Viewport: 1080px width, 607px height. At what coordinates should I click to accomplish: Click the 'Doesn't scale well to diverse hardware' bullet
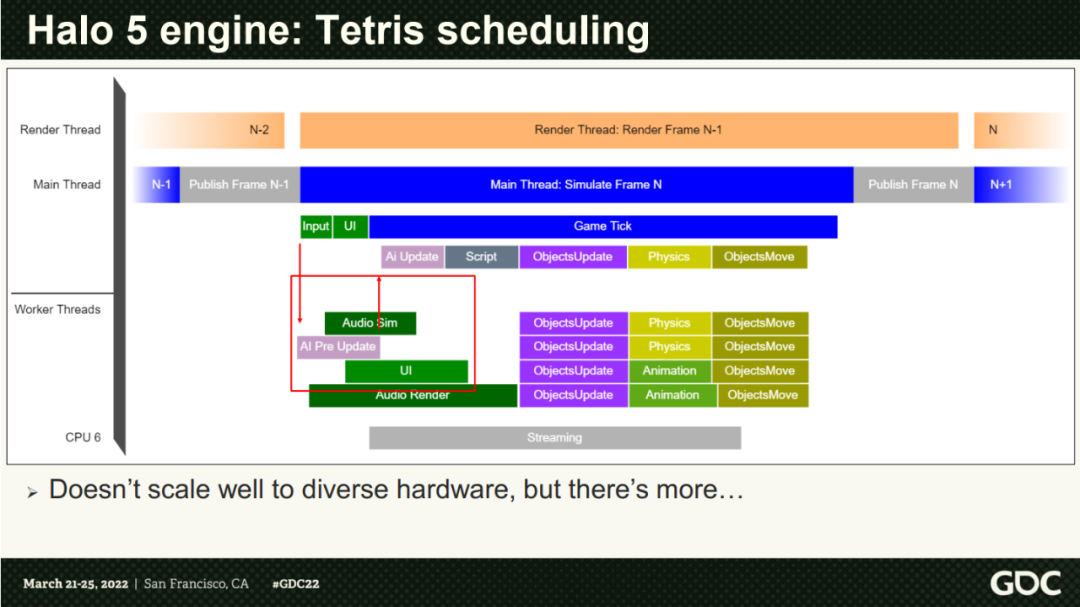(397, 490)
